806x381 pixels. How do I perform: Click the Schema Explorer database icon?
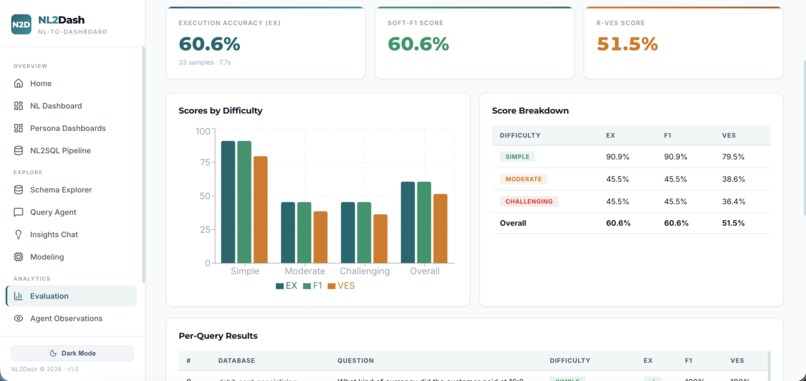(x=19, y=190)
